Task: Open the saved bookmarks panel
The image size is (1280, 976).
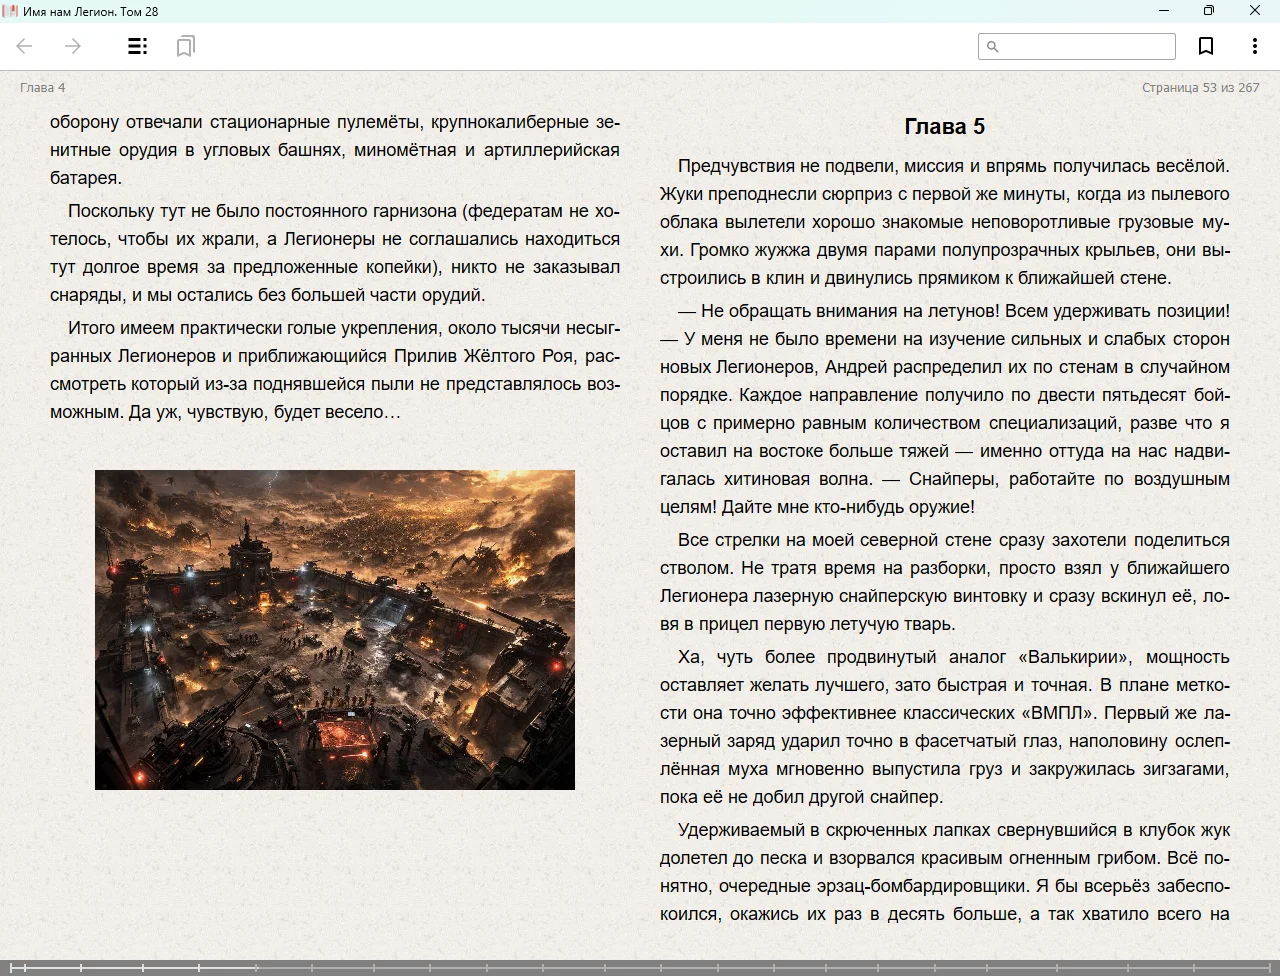Action: (x=185, y=46)
